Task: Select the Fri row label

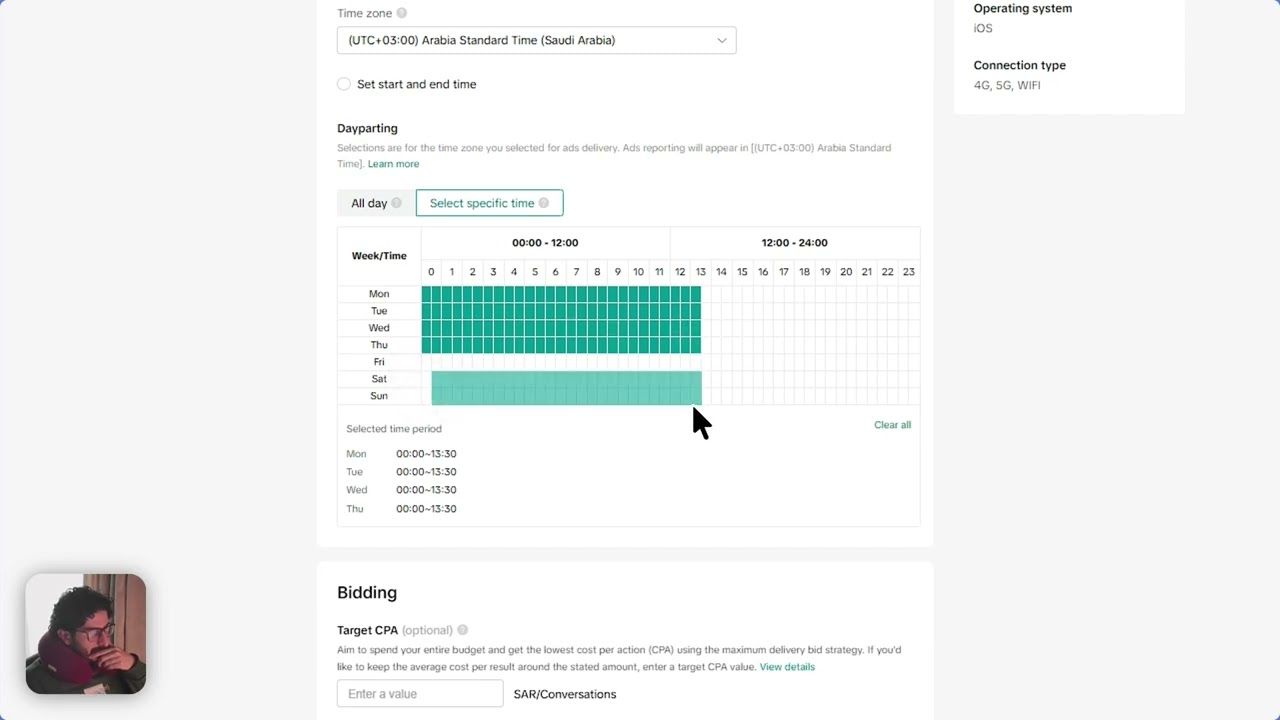Action: (x=379, y=362)
